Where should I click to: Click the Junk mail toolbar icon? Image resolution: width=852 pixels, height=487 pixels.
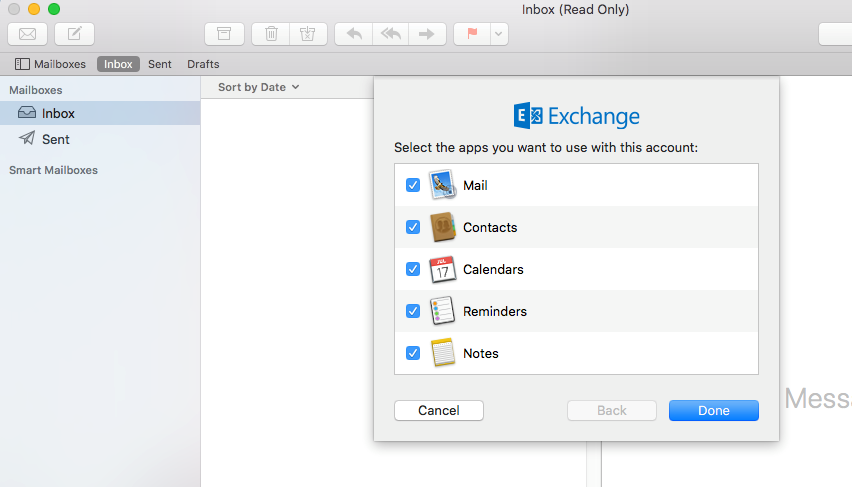(x=307, y=33)
